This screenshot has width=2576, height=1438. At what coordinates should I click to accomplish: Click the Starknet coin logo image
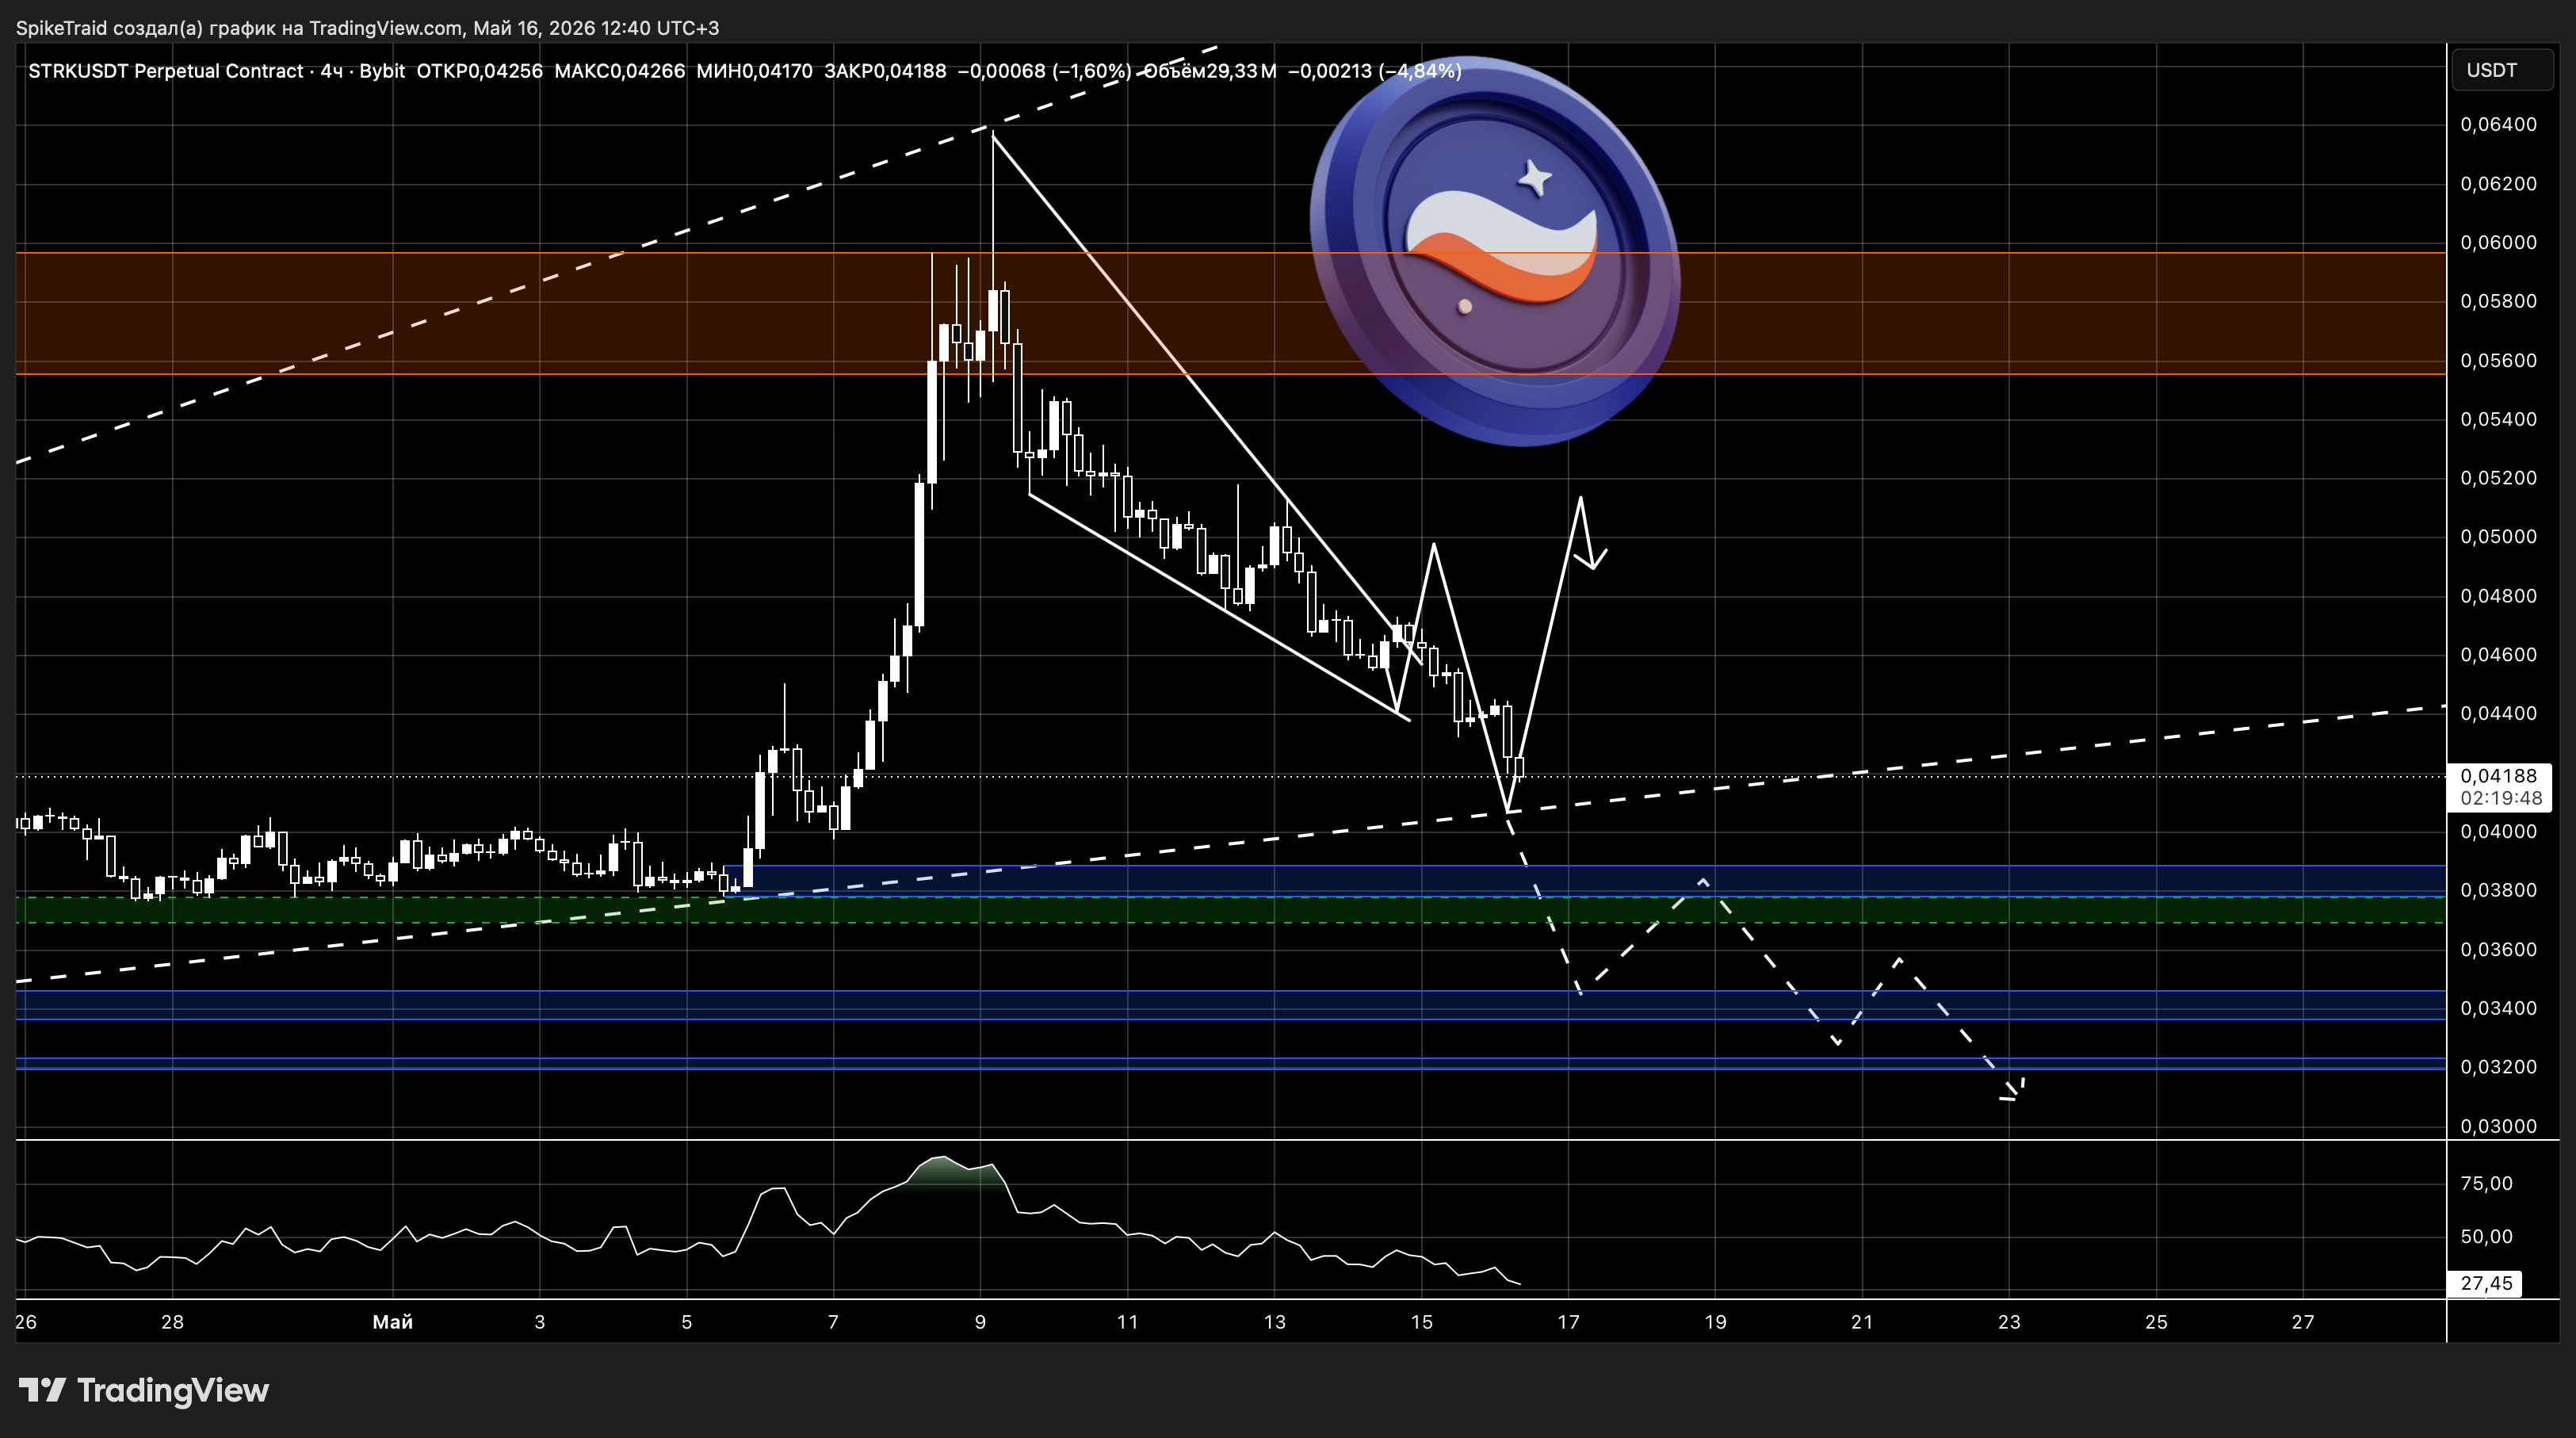coord(1495,251)
